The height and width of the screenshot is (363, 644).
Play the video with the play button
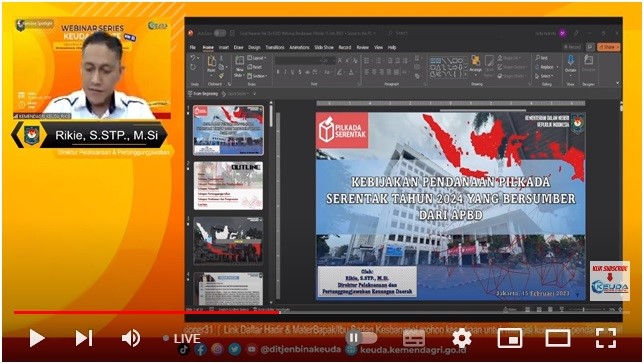(x=37, y=338)
